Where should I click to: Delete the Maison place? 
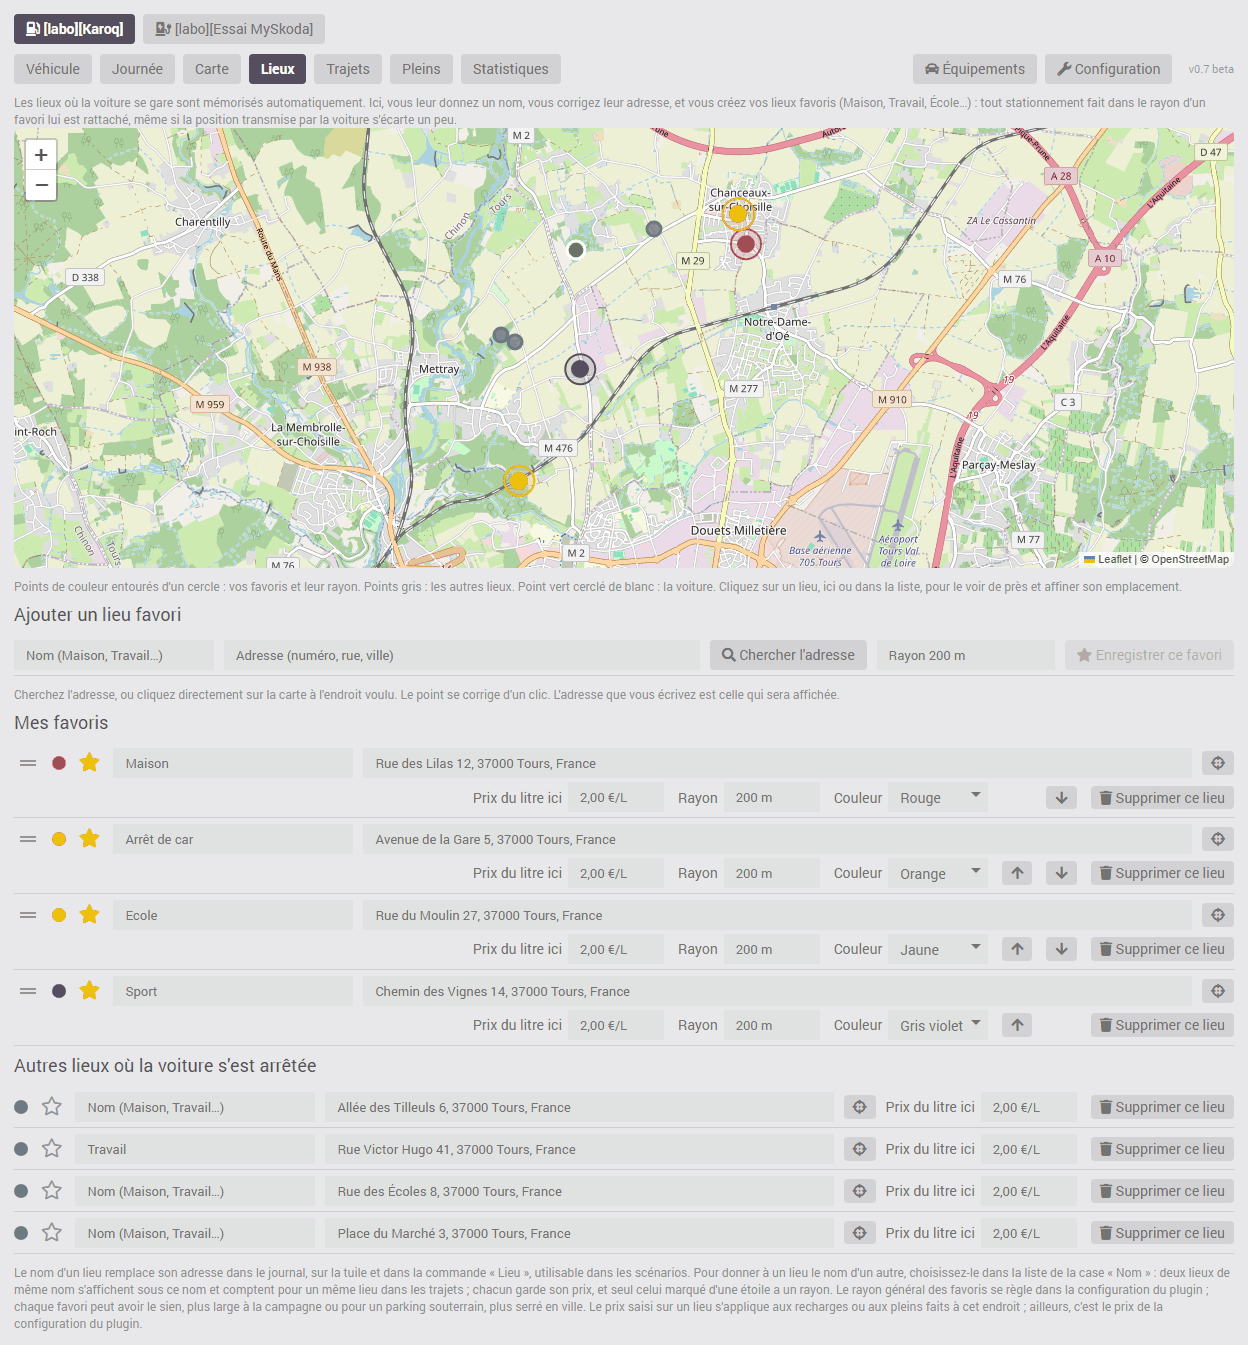(x=1162, y=798)
